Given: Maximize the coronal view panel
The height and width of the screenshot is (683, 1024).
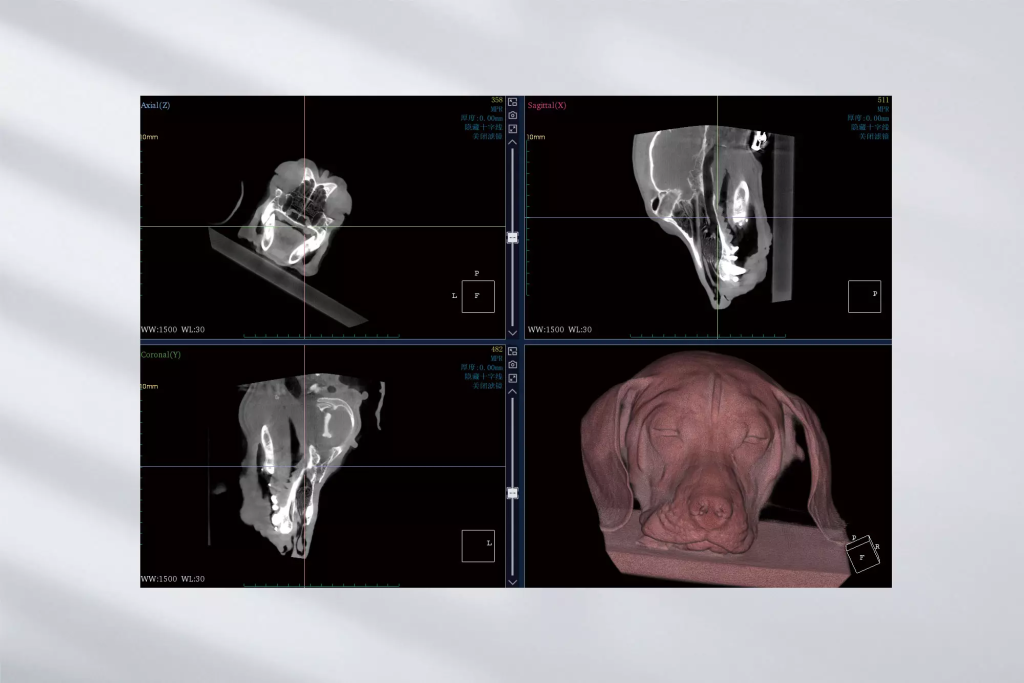Looking at the screenshot, I should (x=513, y=378).
